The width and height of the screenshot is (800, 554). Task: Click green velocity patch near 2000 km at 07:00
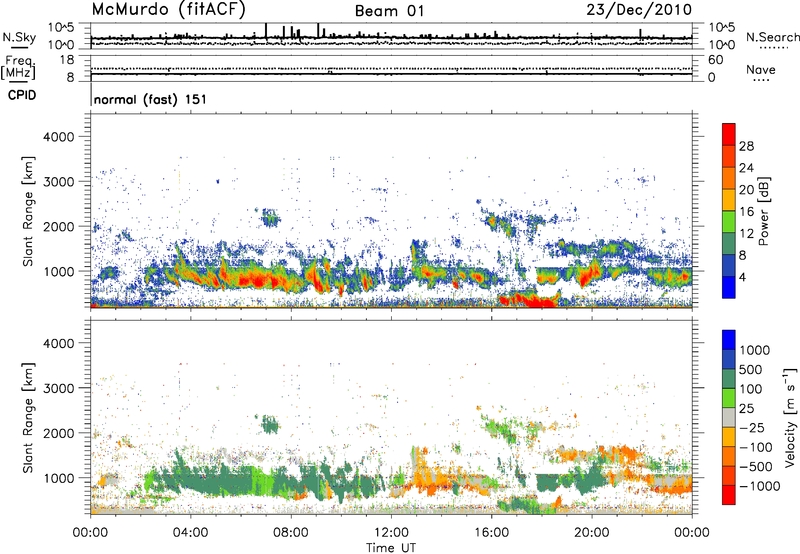(270, 424)
